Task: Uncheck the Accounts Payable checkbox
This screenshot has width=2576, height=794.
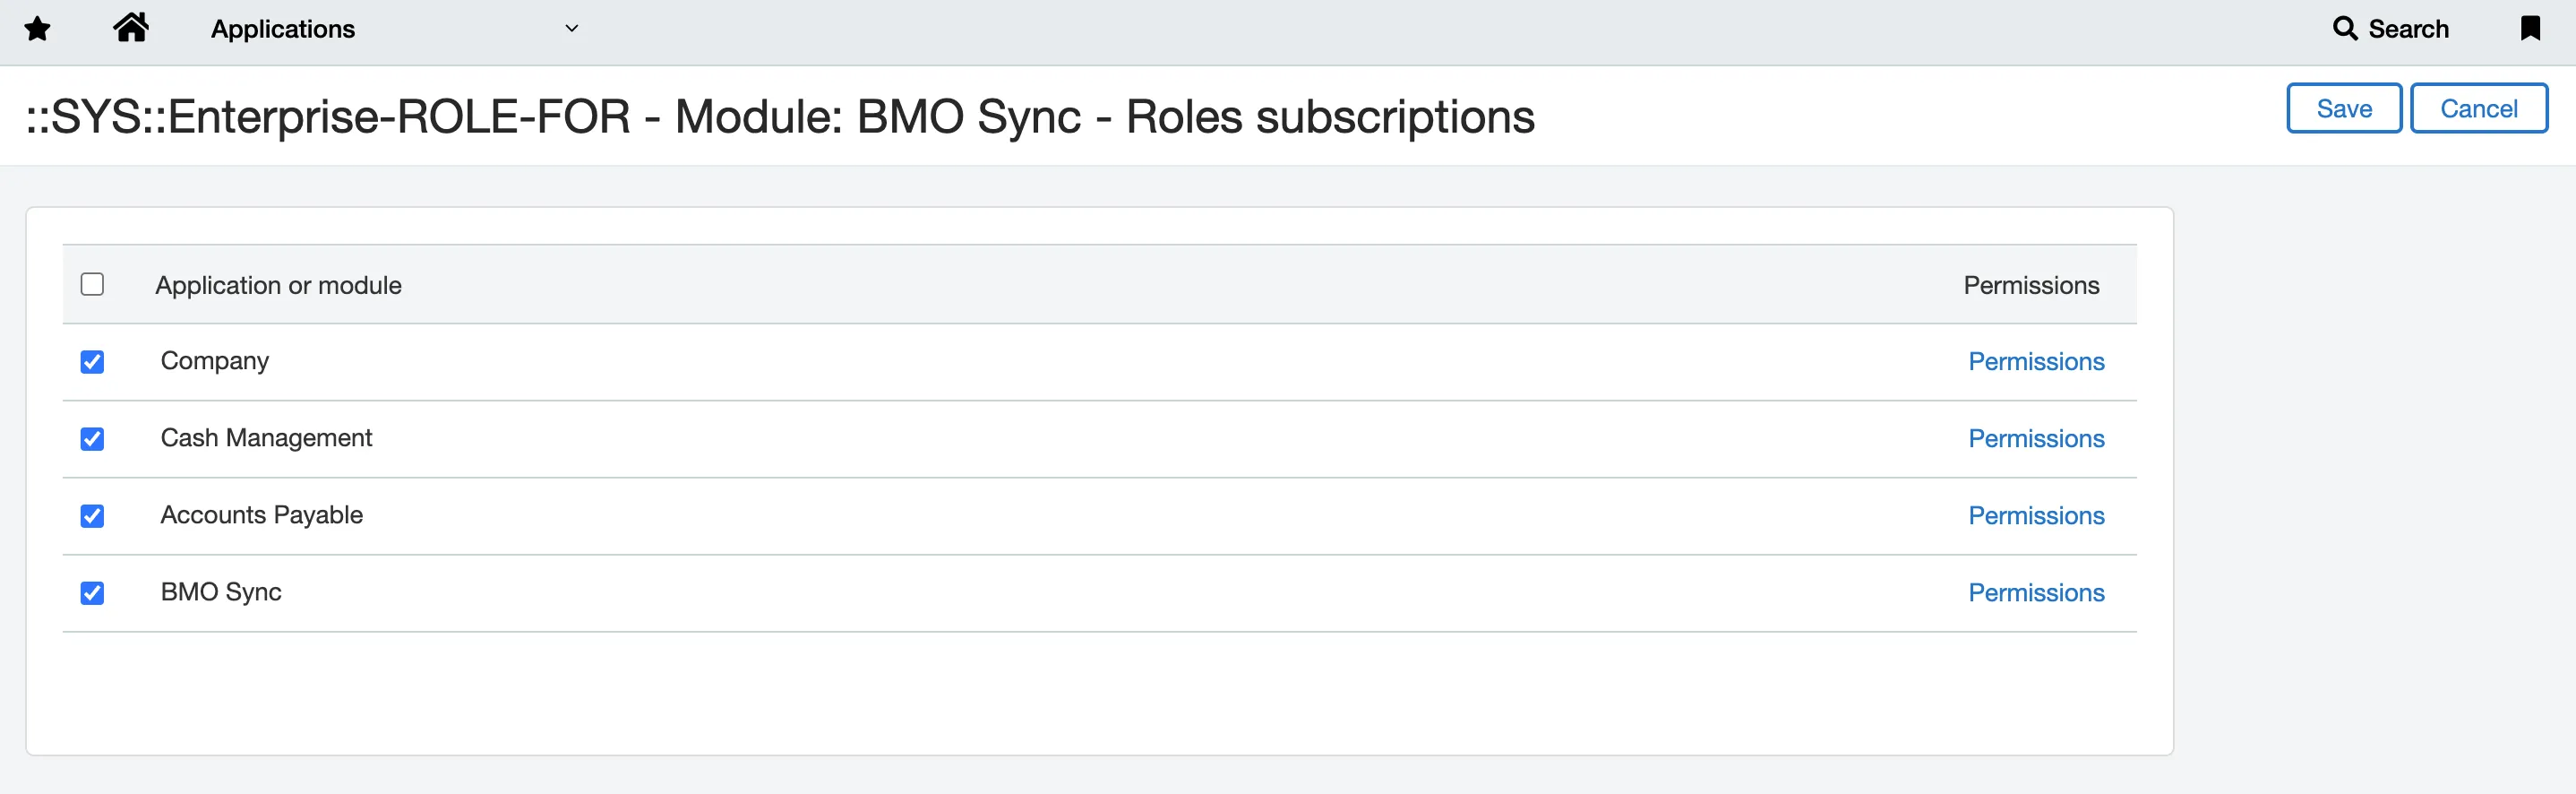Action: coord(92,516)
